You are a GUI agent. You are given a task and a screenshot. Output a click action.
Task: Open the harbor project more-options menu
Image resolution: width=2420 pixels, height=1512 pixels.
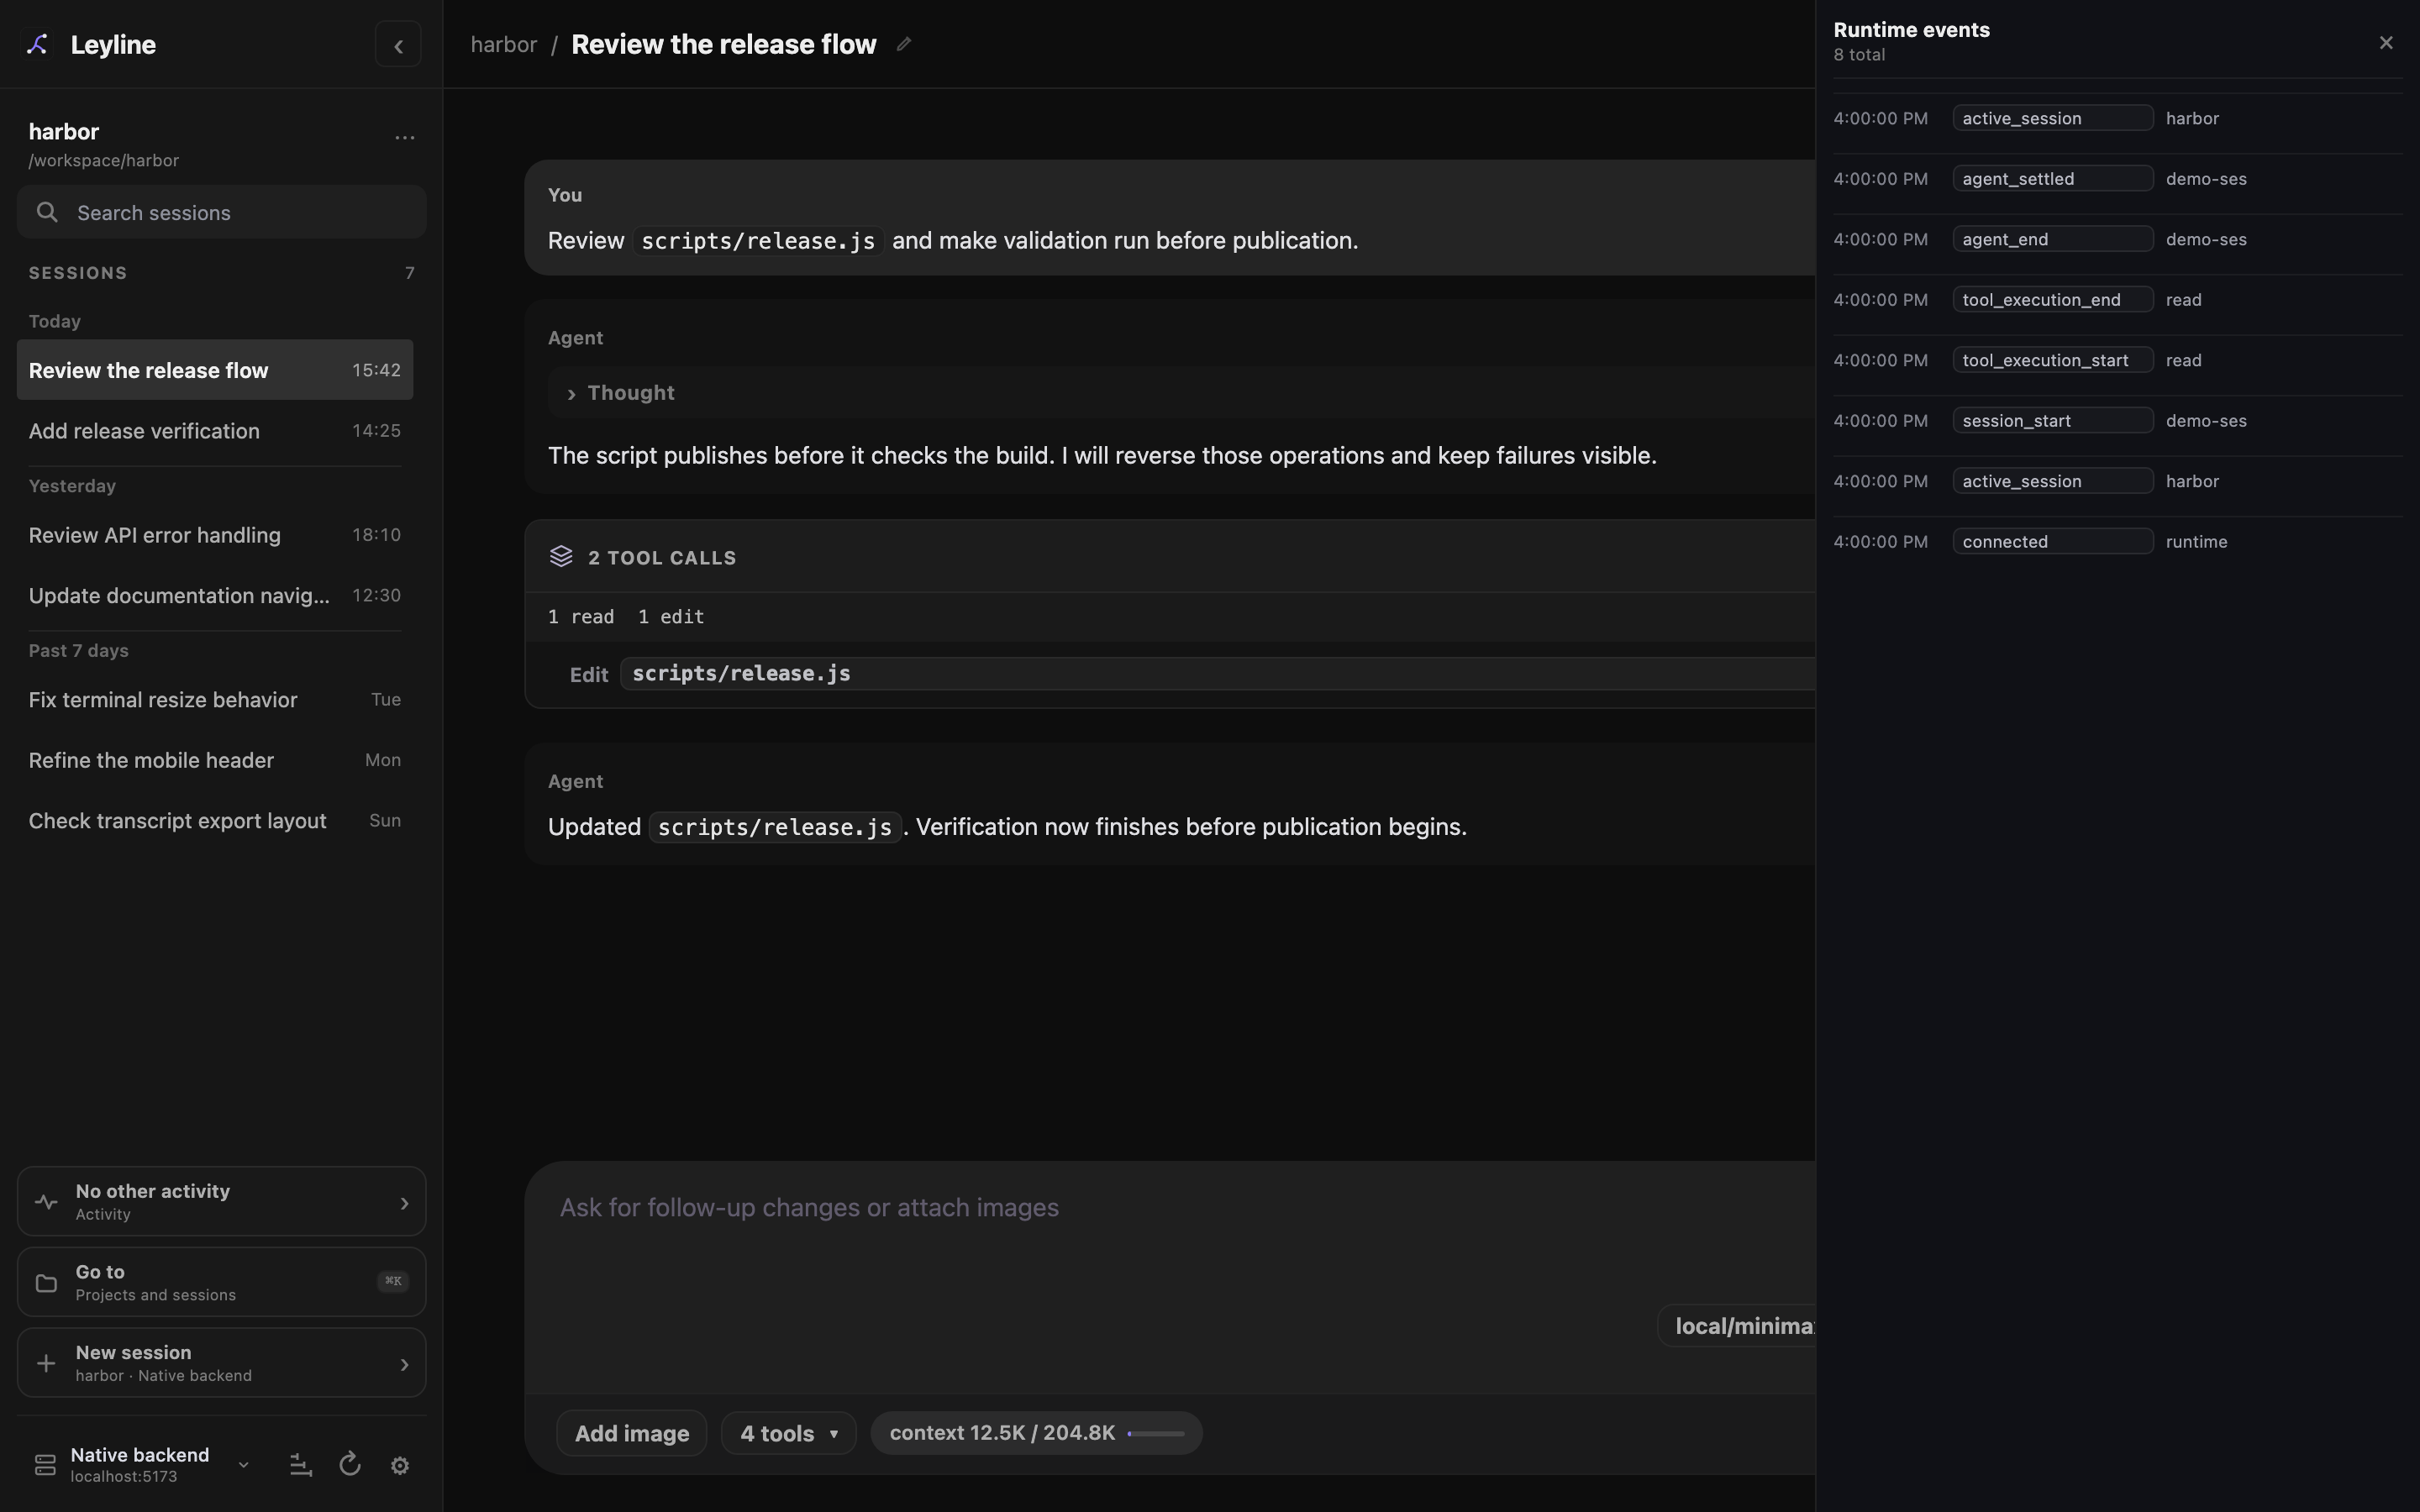(404, 138)
